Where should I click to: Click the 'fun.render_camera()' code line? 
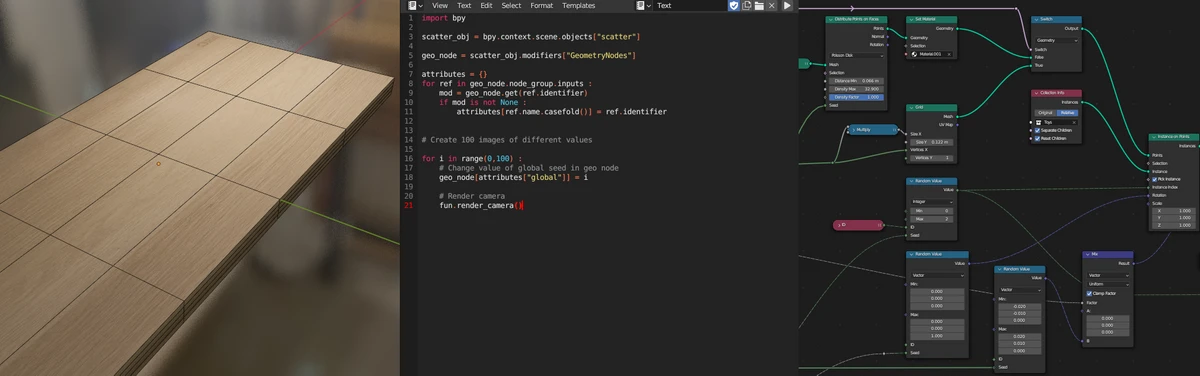tap(481, 205)
